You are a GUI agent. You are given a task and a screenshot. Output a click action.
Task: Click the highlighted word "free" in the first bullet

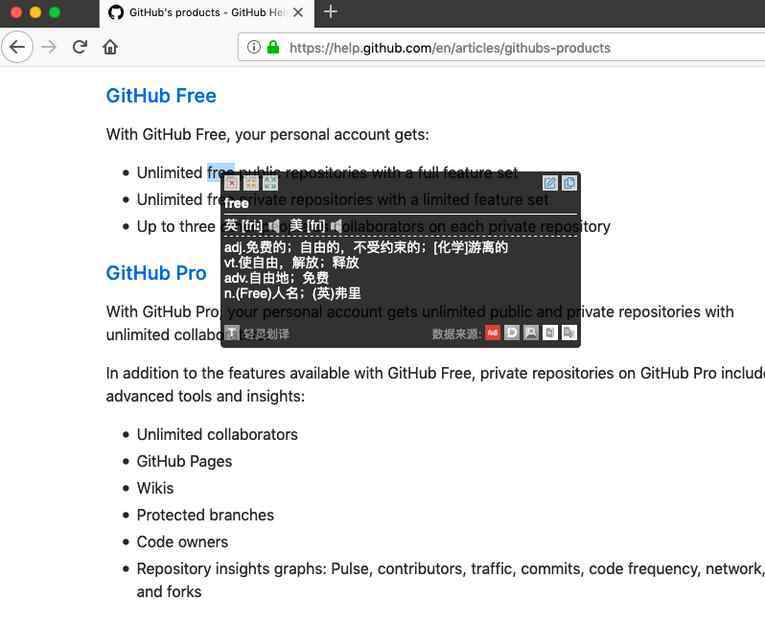pyautogui.click(x=221, y=172)
